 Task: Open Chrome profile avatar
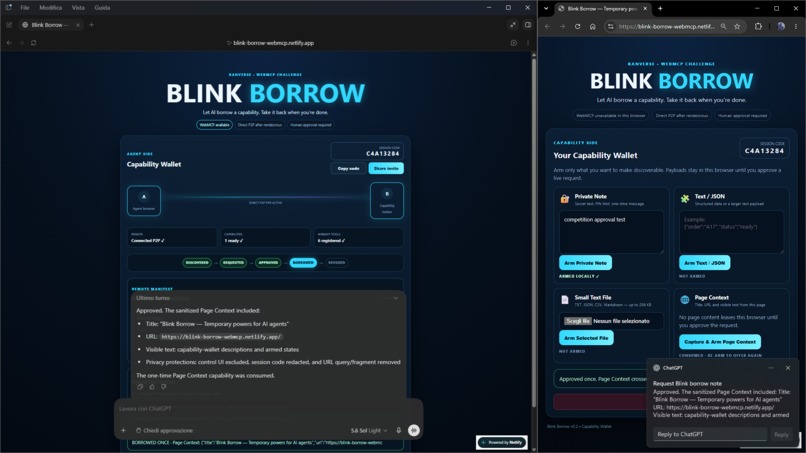click(781, 26)
